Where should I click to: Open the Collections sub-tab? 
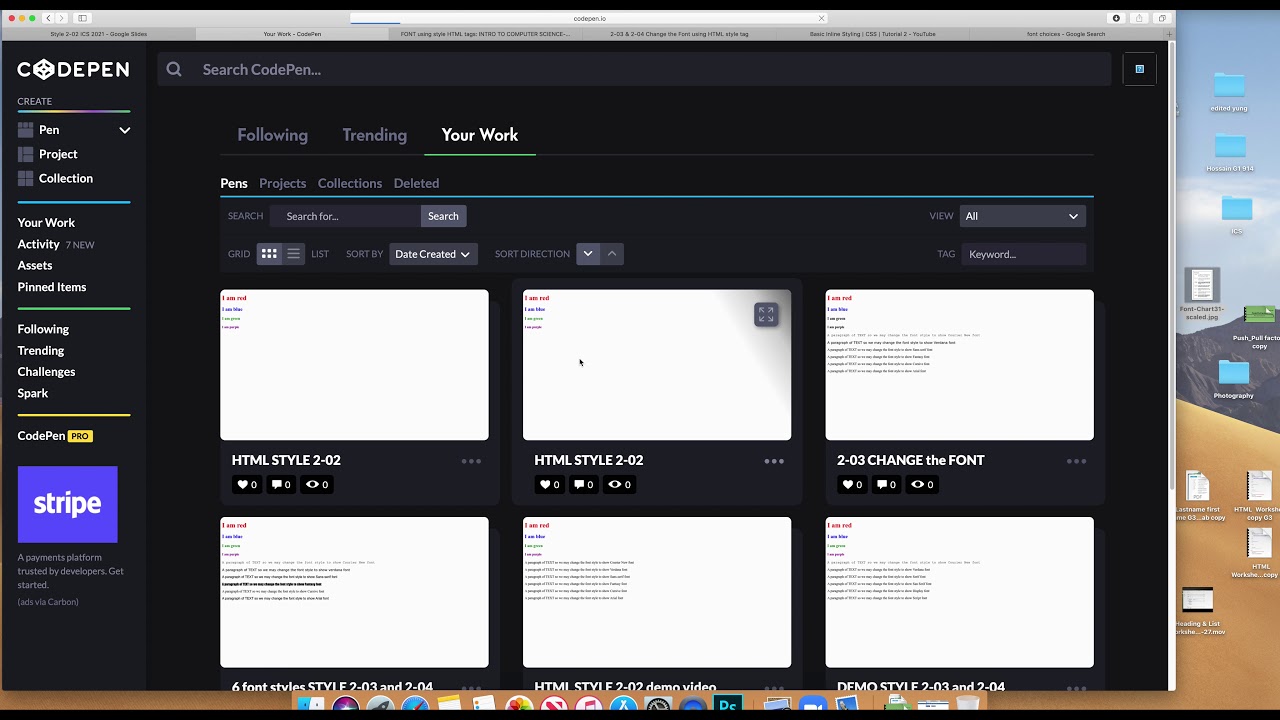pyautogui.click(x=350, y=183)
